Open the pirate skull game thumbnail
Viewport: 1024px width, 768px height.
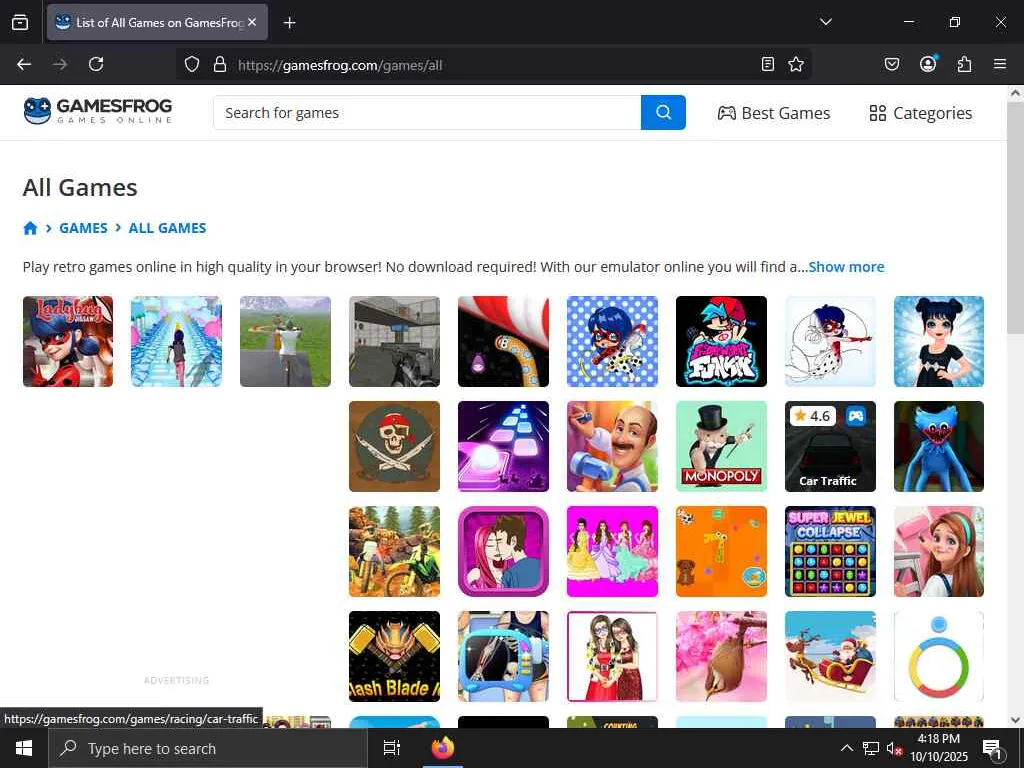394,446
